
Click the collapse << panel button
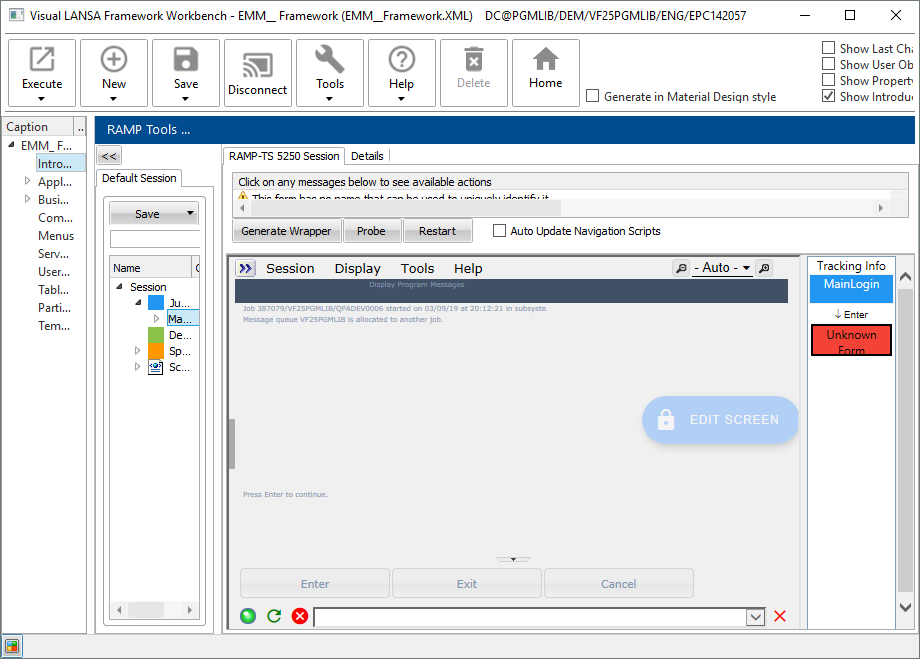tap(109, 156)
